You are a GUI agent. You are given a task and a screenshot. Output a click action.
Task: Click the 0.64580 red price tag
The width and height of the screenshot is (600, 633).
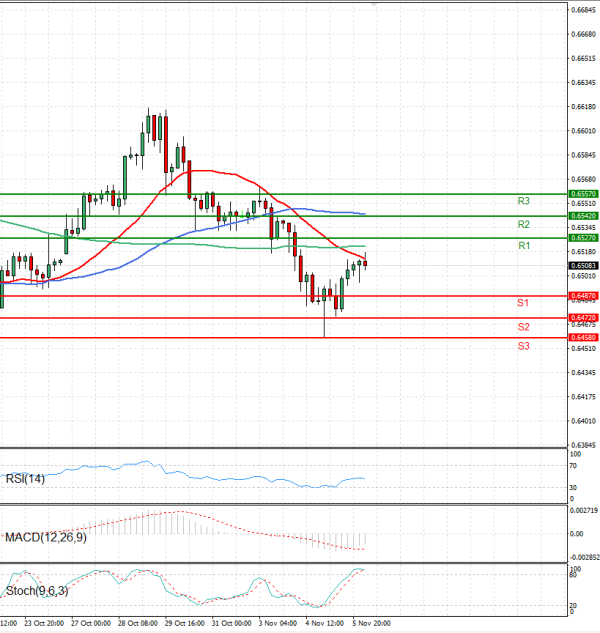coord(583,338)
